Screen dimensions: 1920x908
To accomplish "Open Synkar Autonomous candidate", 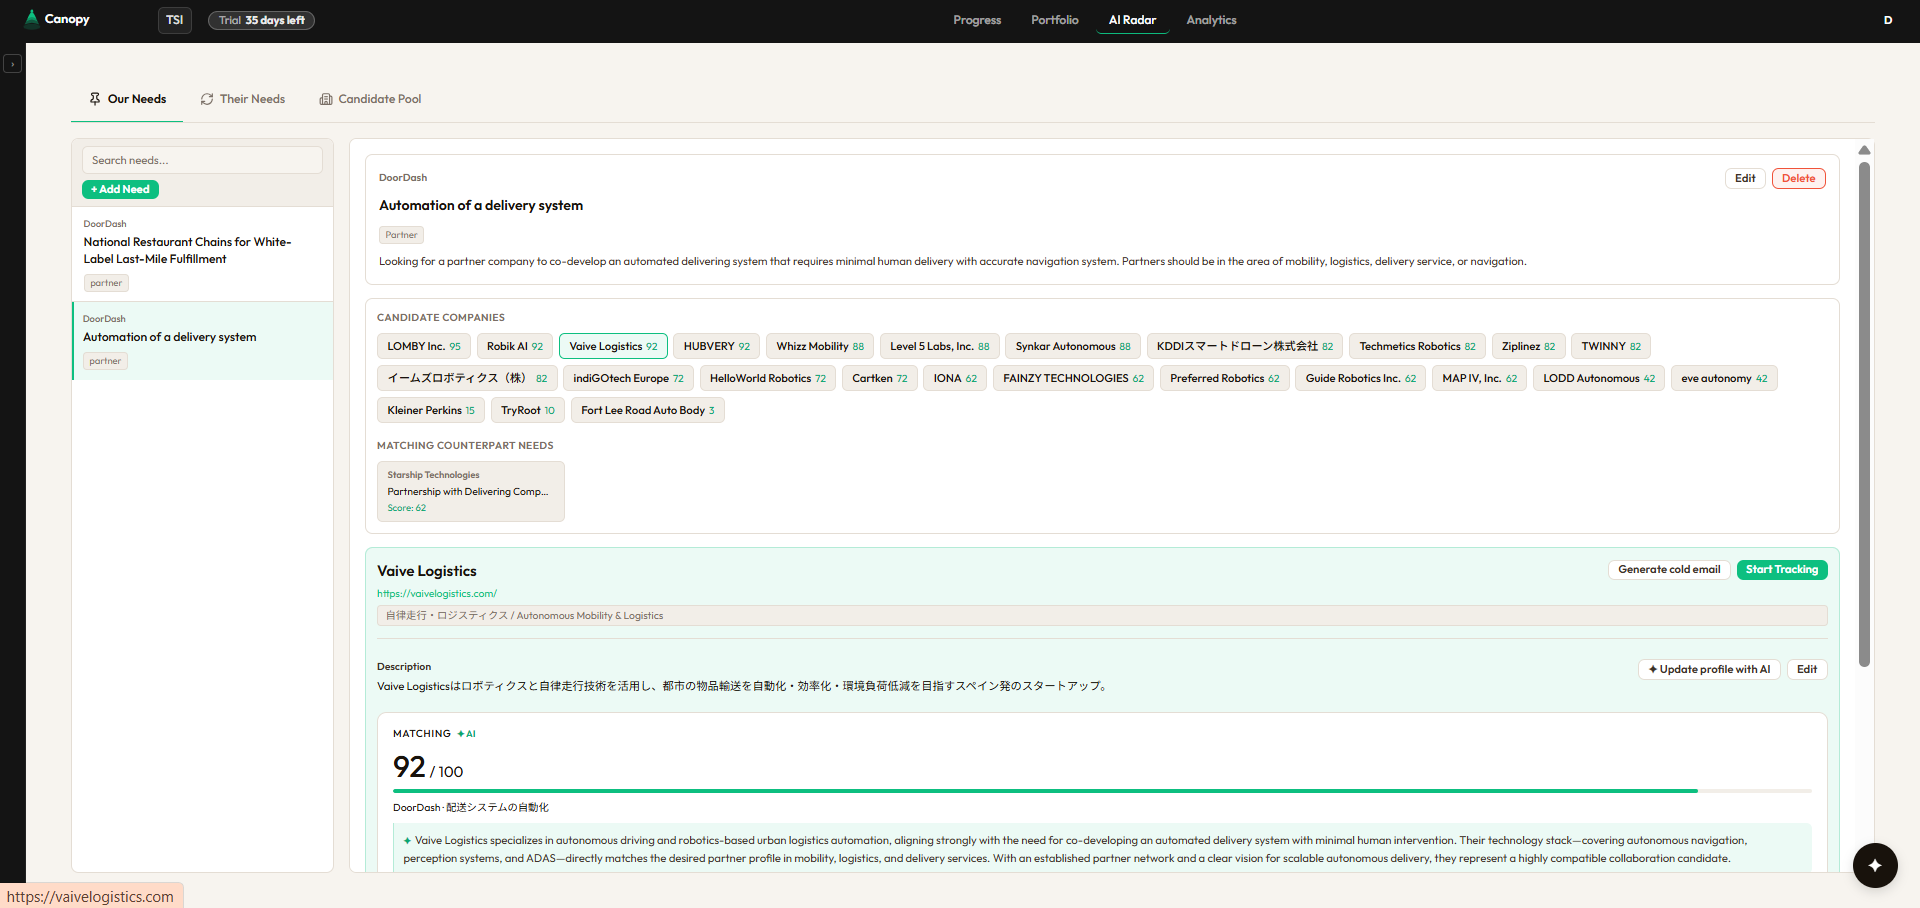I will [1073, 346].
